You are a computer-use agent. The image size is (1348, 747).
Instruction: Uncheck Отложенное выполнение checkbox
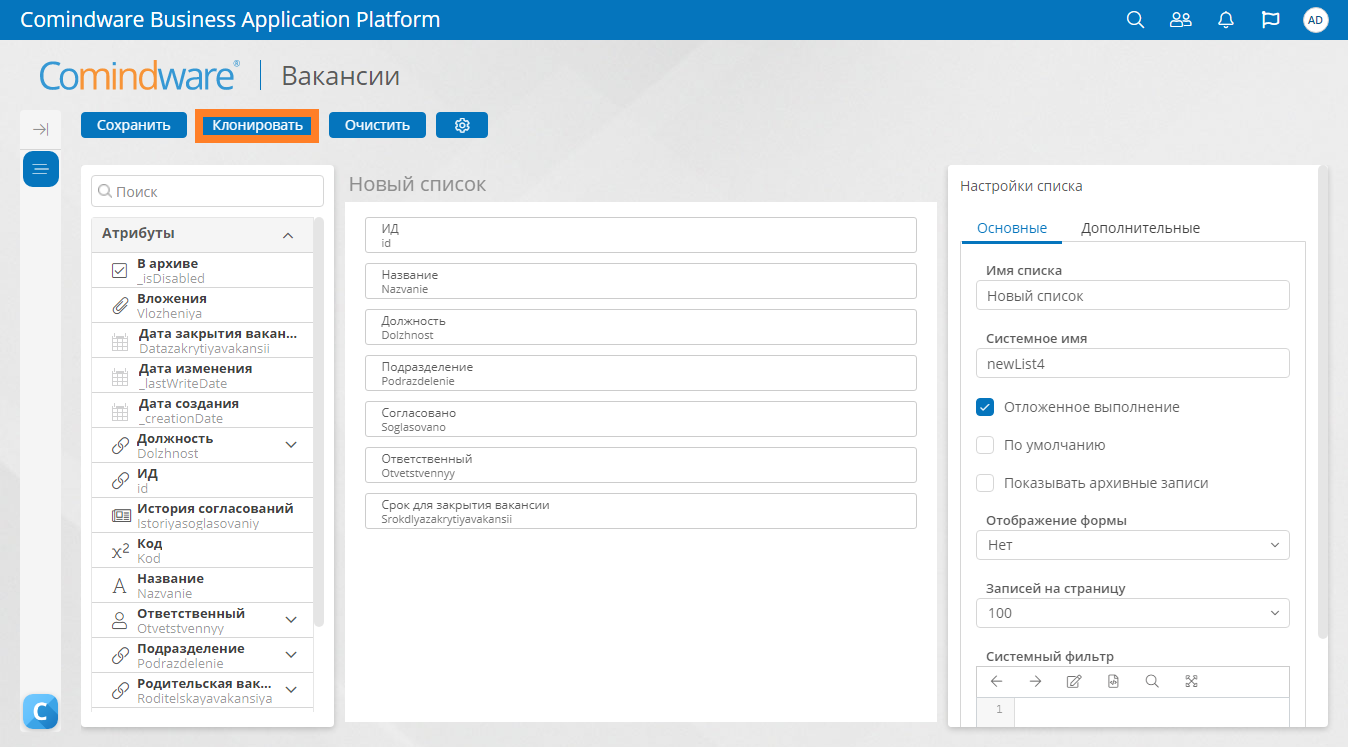point(985,407)
